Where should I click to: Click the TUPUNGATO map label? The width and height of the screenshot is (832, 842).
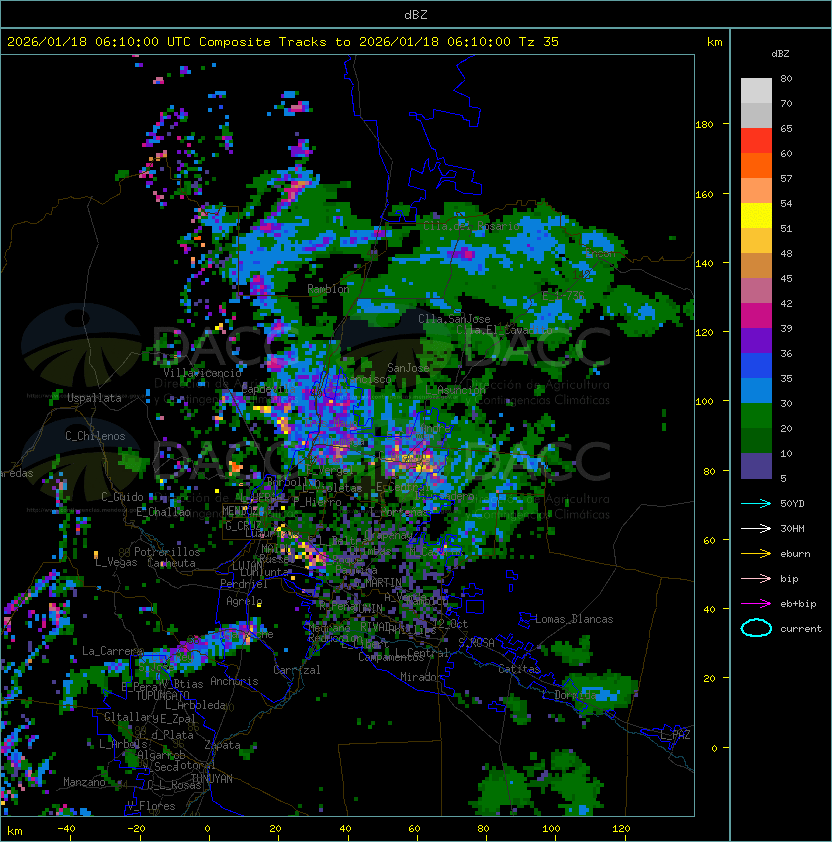(162, 695)
